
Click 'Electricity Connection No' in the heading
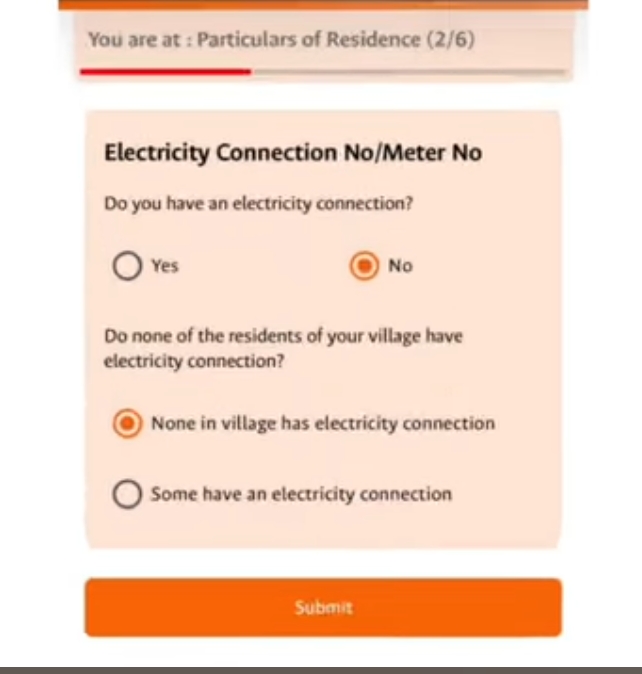(x=234, y=153)
